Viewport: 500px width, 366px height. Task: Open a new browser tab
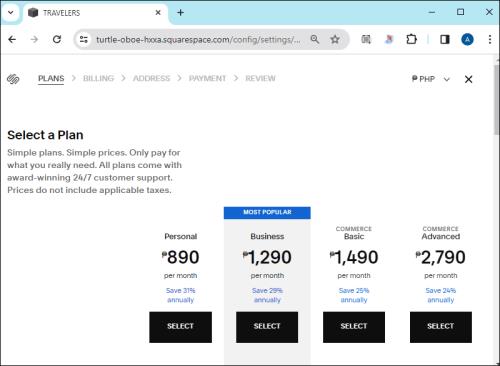pyautogui.click(x=180, y=13)
